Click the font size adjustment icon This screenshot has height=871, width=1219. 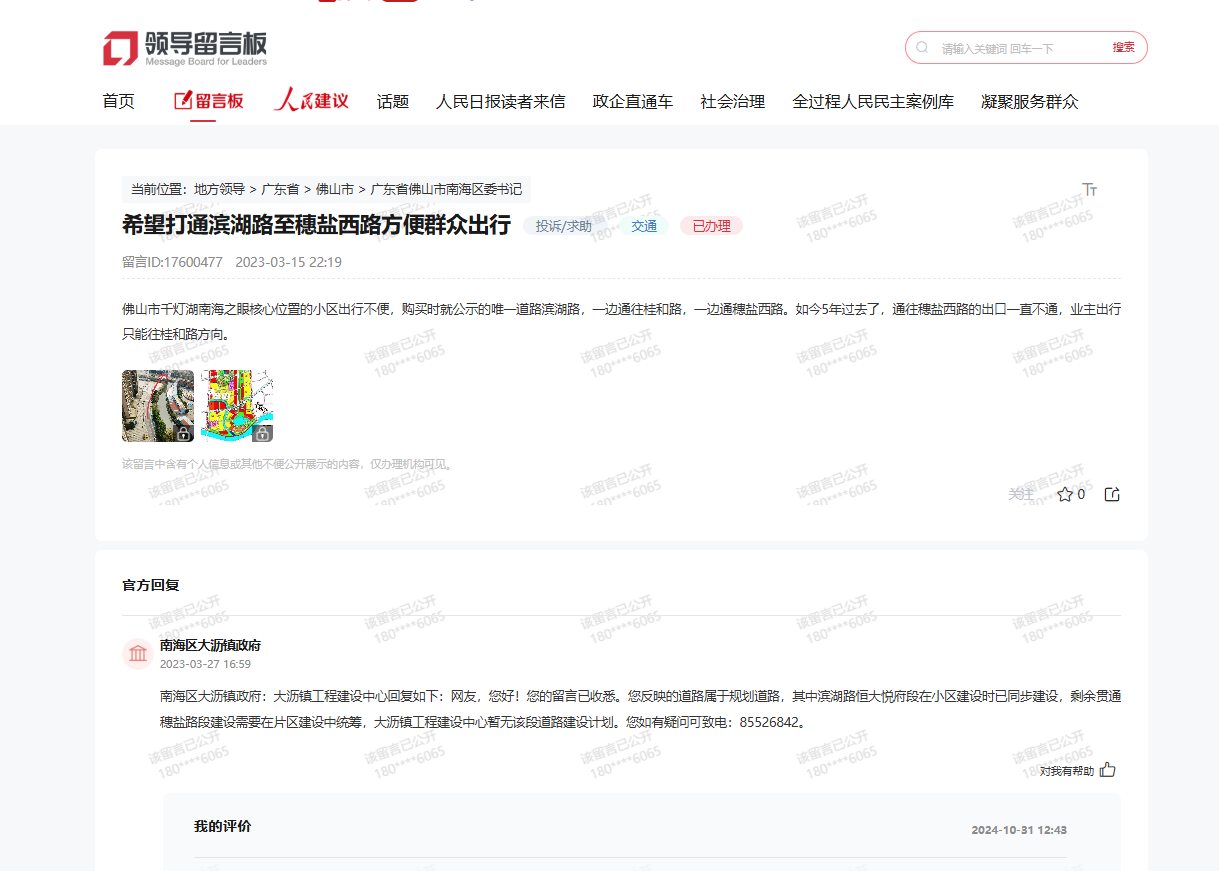1090,189
